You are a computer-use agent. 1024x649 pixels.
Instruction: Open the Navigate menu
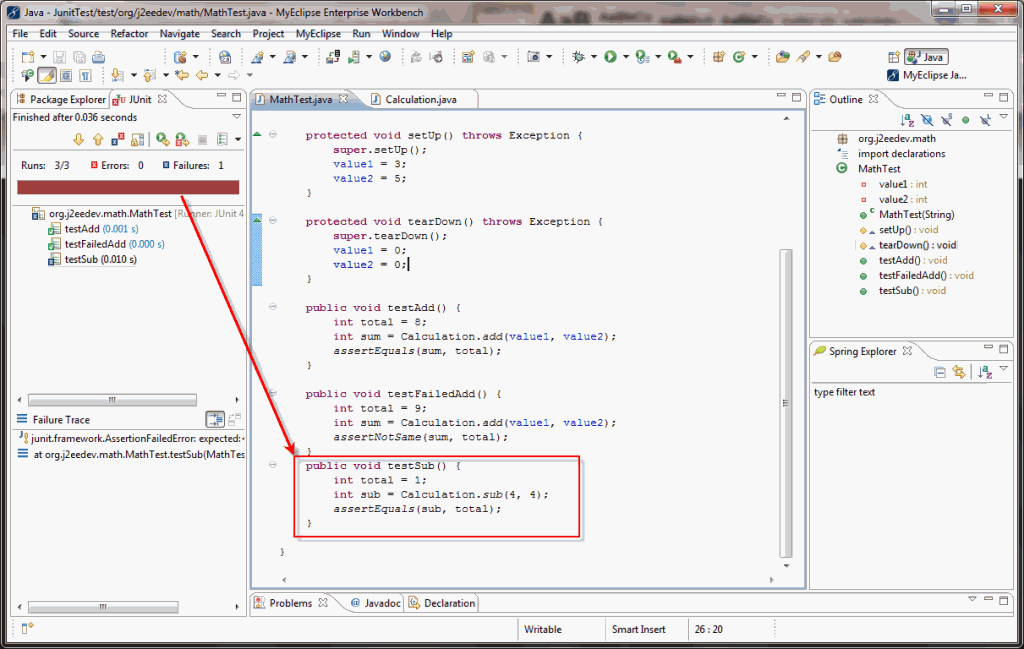[180, 33]
